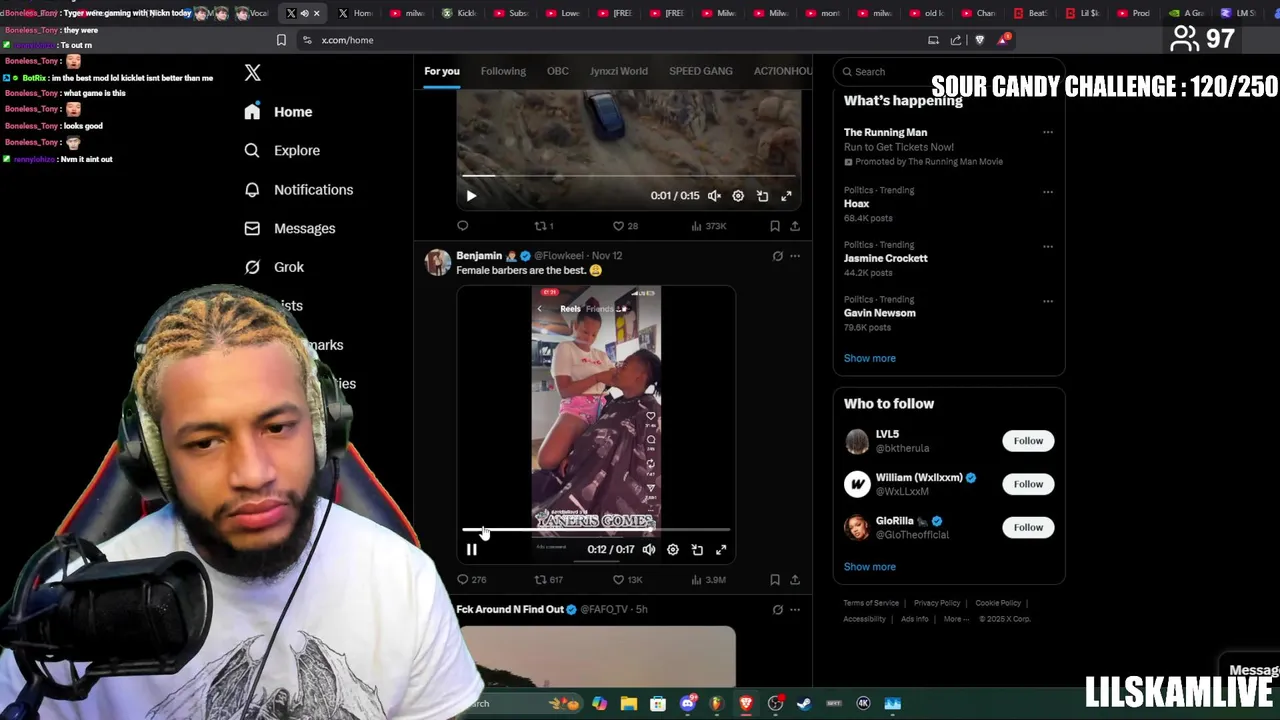Toggle picture-in-picture on top video
The image size is (1280, 720).
(x=762, y=196)
